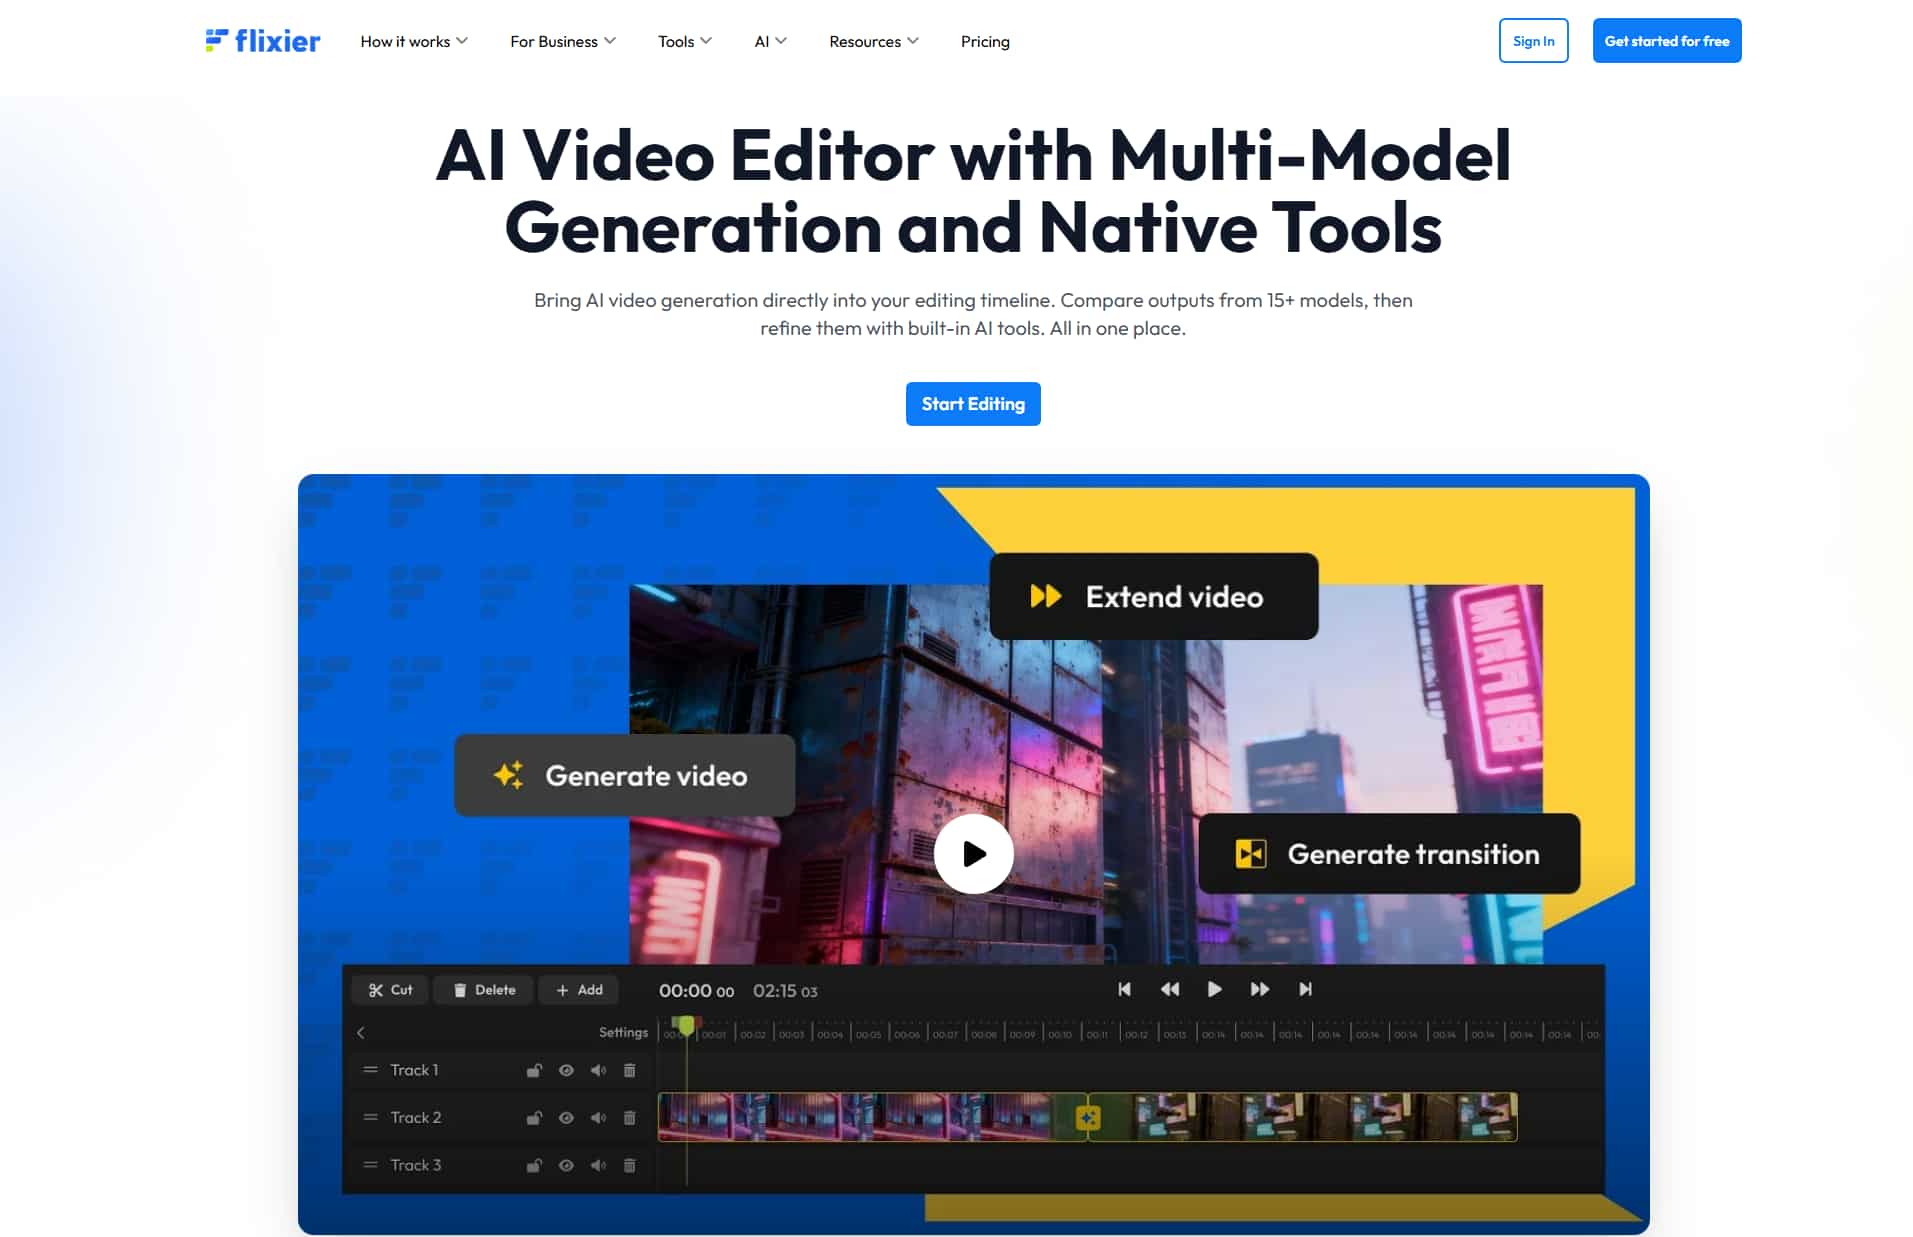
Task: Open the For Business dropdown
Action: pyautogui.click(x=563, y=41)
